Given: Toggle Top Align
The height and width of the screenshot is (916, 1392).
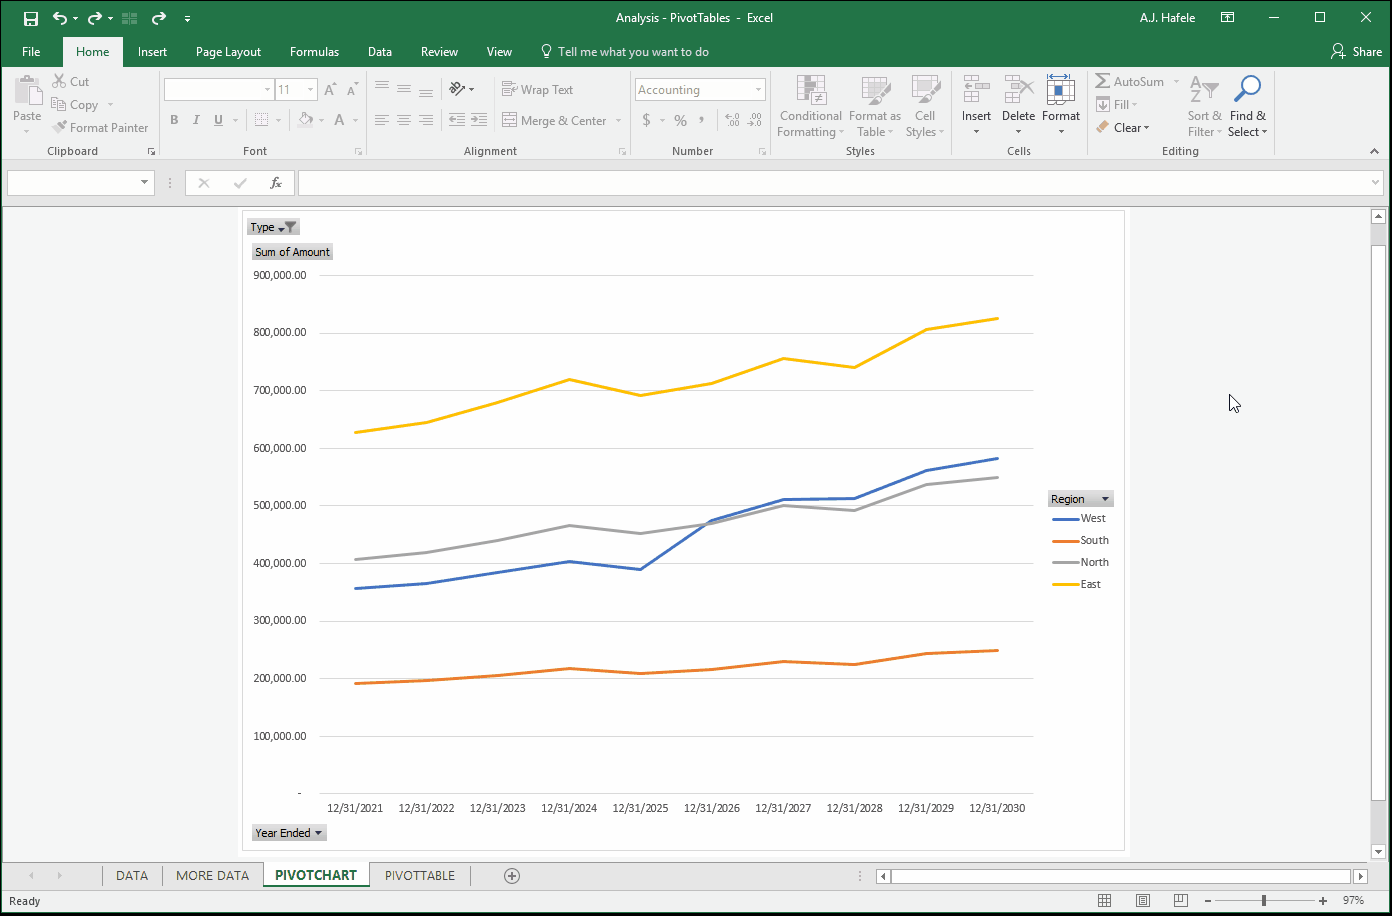Looking at the screenshot, I should pyautogui.click(x=382, y=89).
